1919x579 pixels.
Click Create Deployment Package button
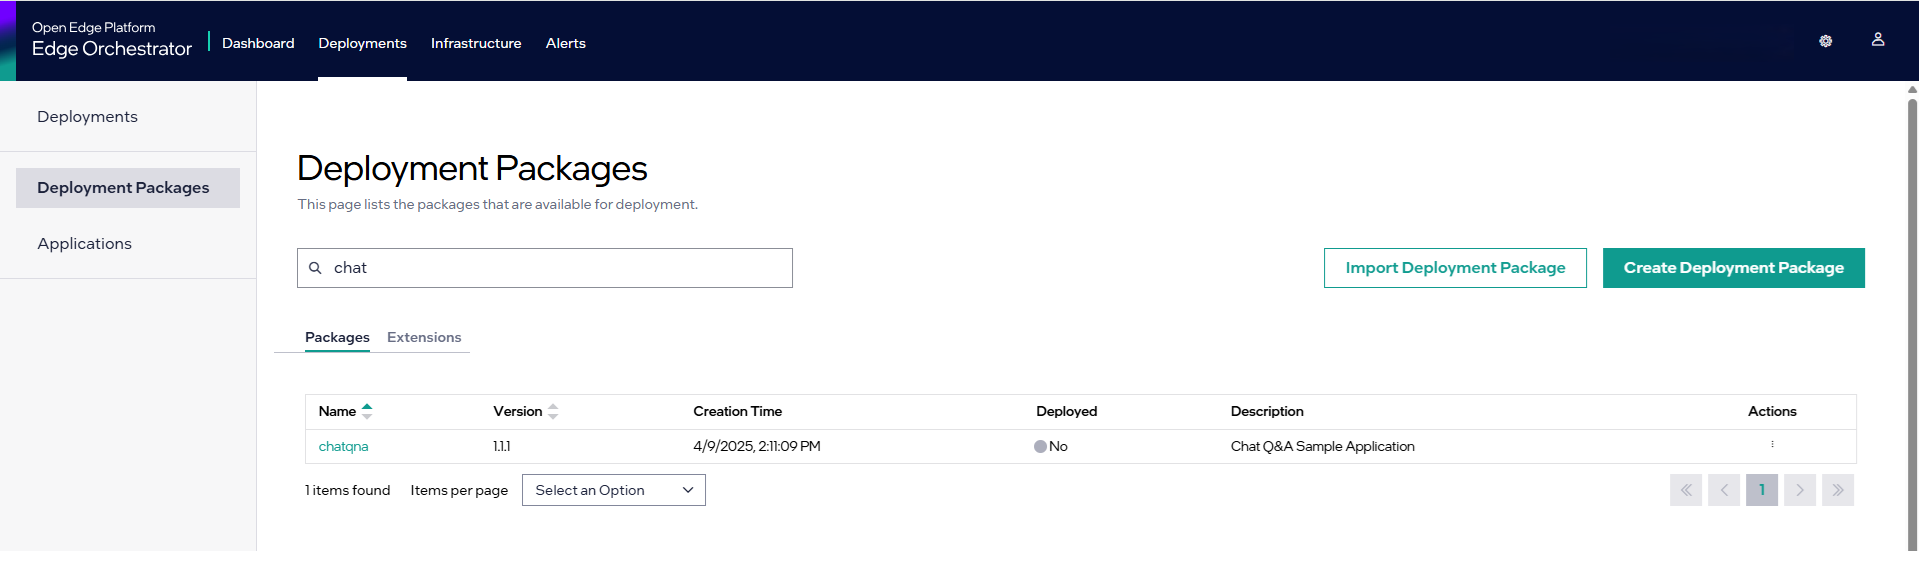(1733, 268)
